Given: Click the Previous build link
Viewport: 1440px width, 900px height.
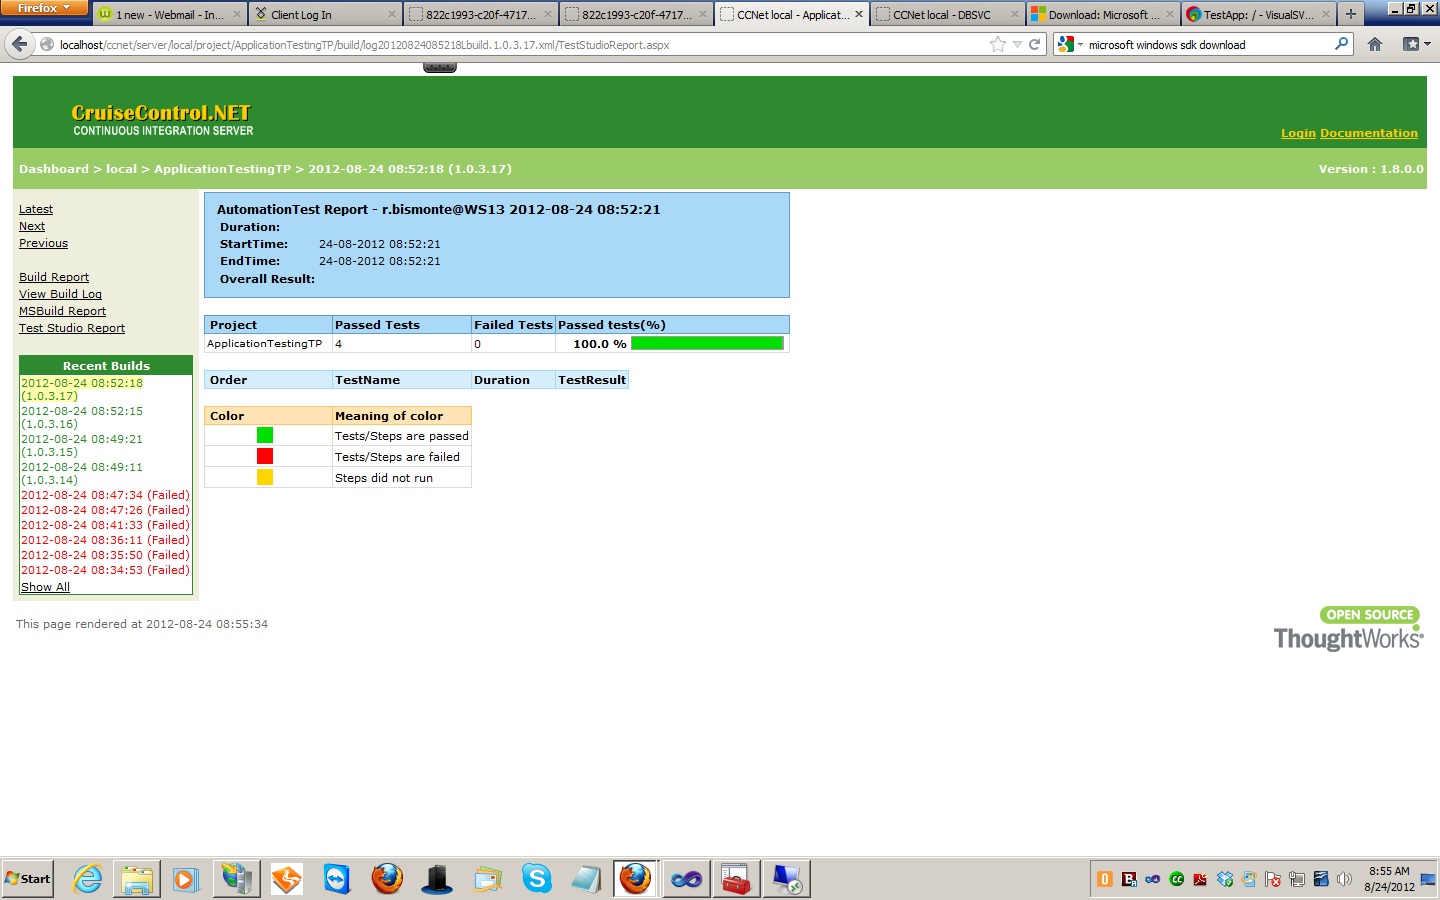Looking at the screenshot, I should point(43,243).
